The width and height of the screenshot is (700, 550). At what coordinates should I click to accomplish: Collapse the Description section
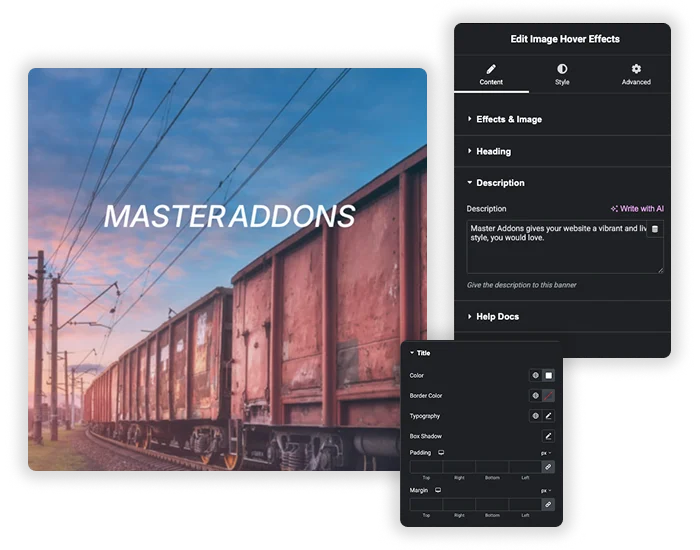(x=562, y=183)
